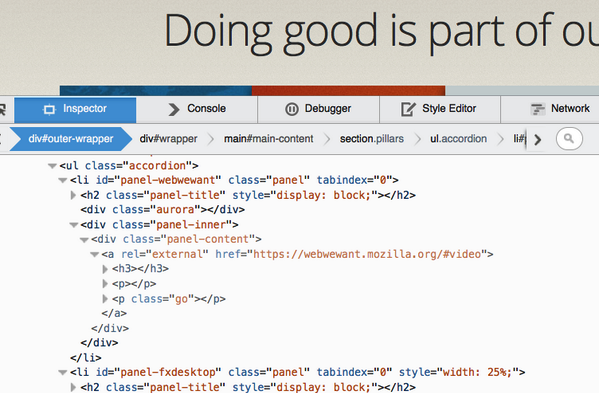The width and height of the screenshot is (599, 393).
Task: Collapse the li panel-webwewant node
Action: tap(63, 180)
